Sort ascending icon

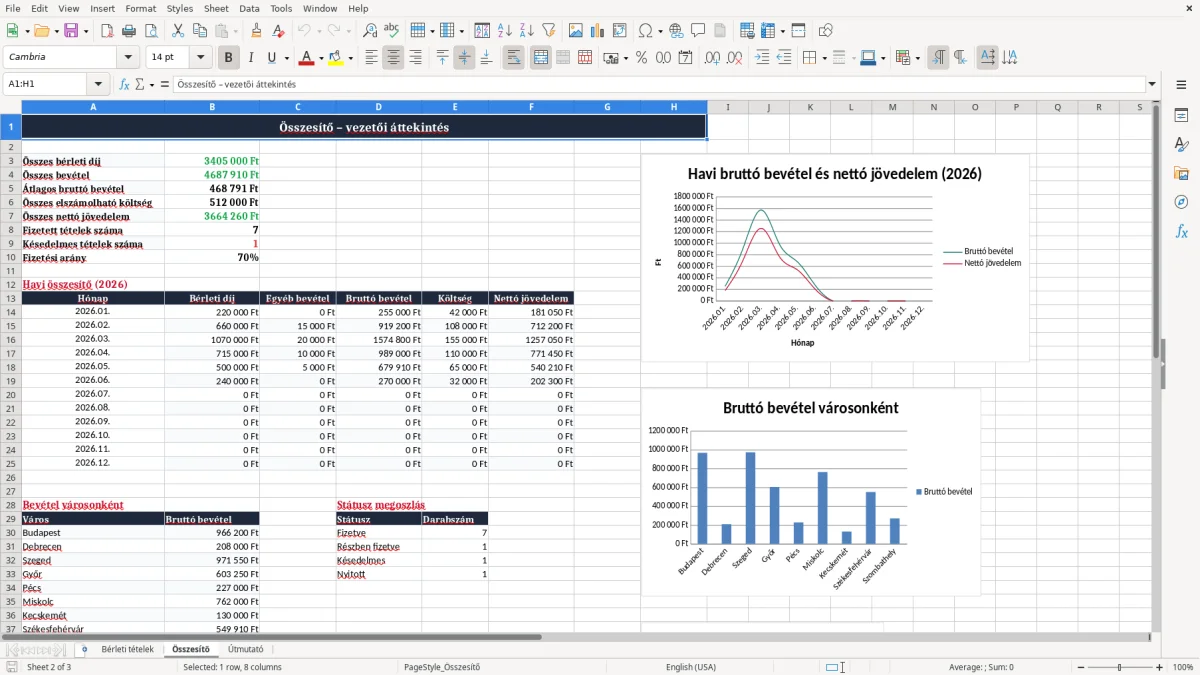pyautogui.click(x=504, y=31)
